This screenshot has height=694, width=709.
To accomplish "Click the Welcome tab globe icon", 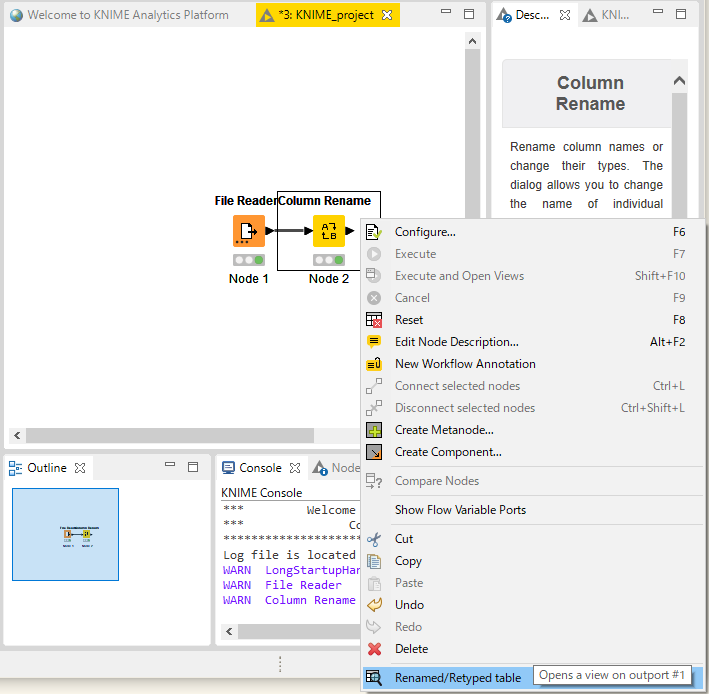I will click(16, 15).
